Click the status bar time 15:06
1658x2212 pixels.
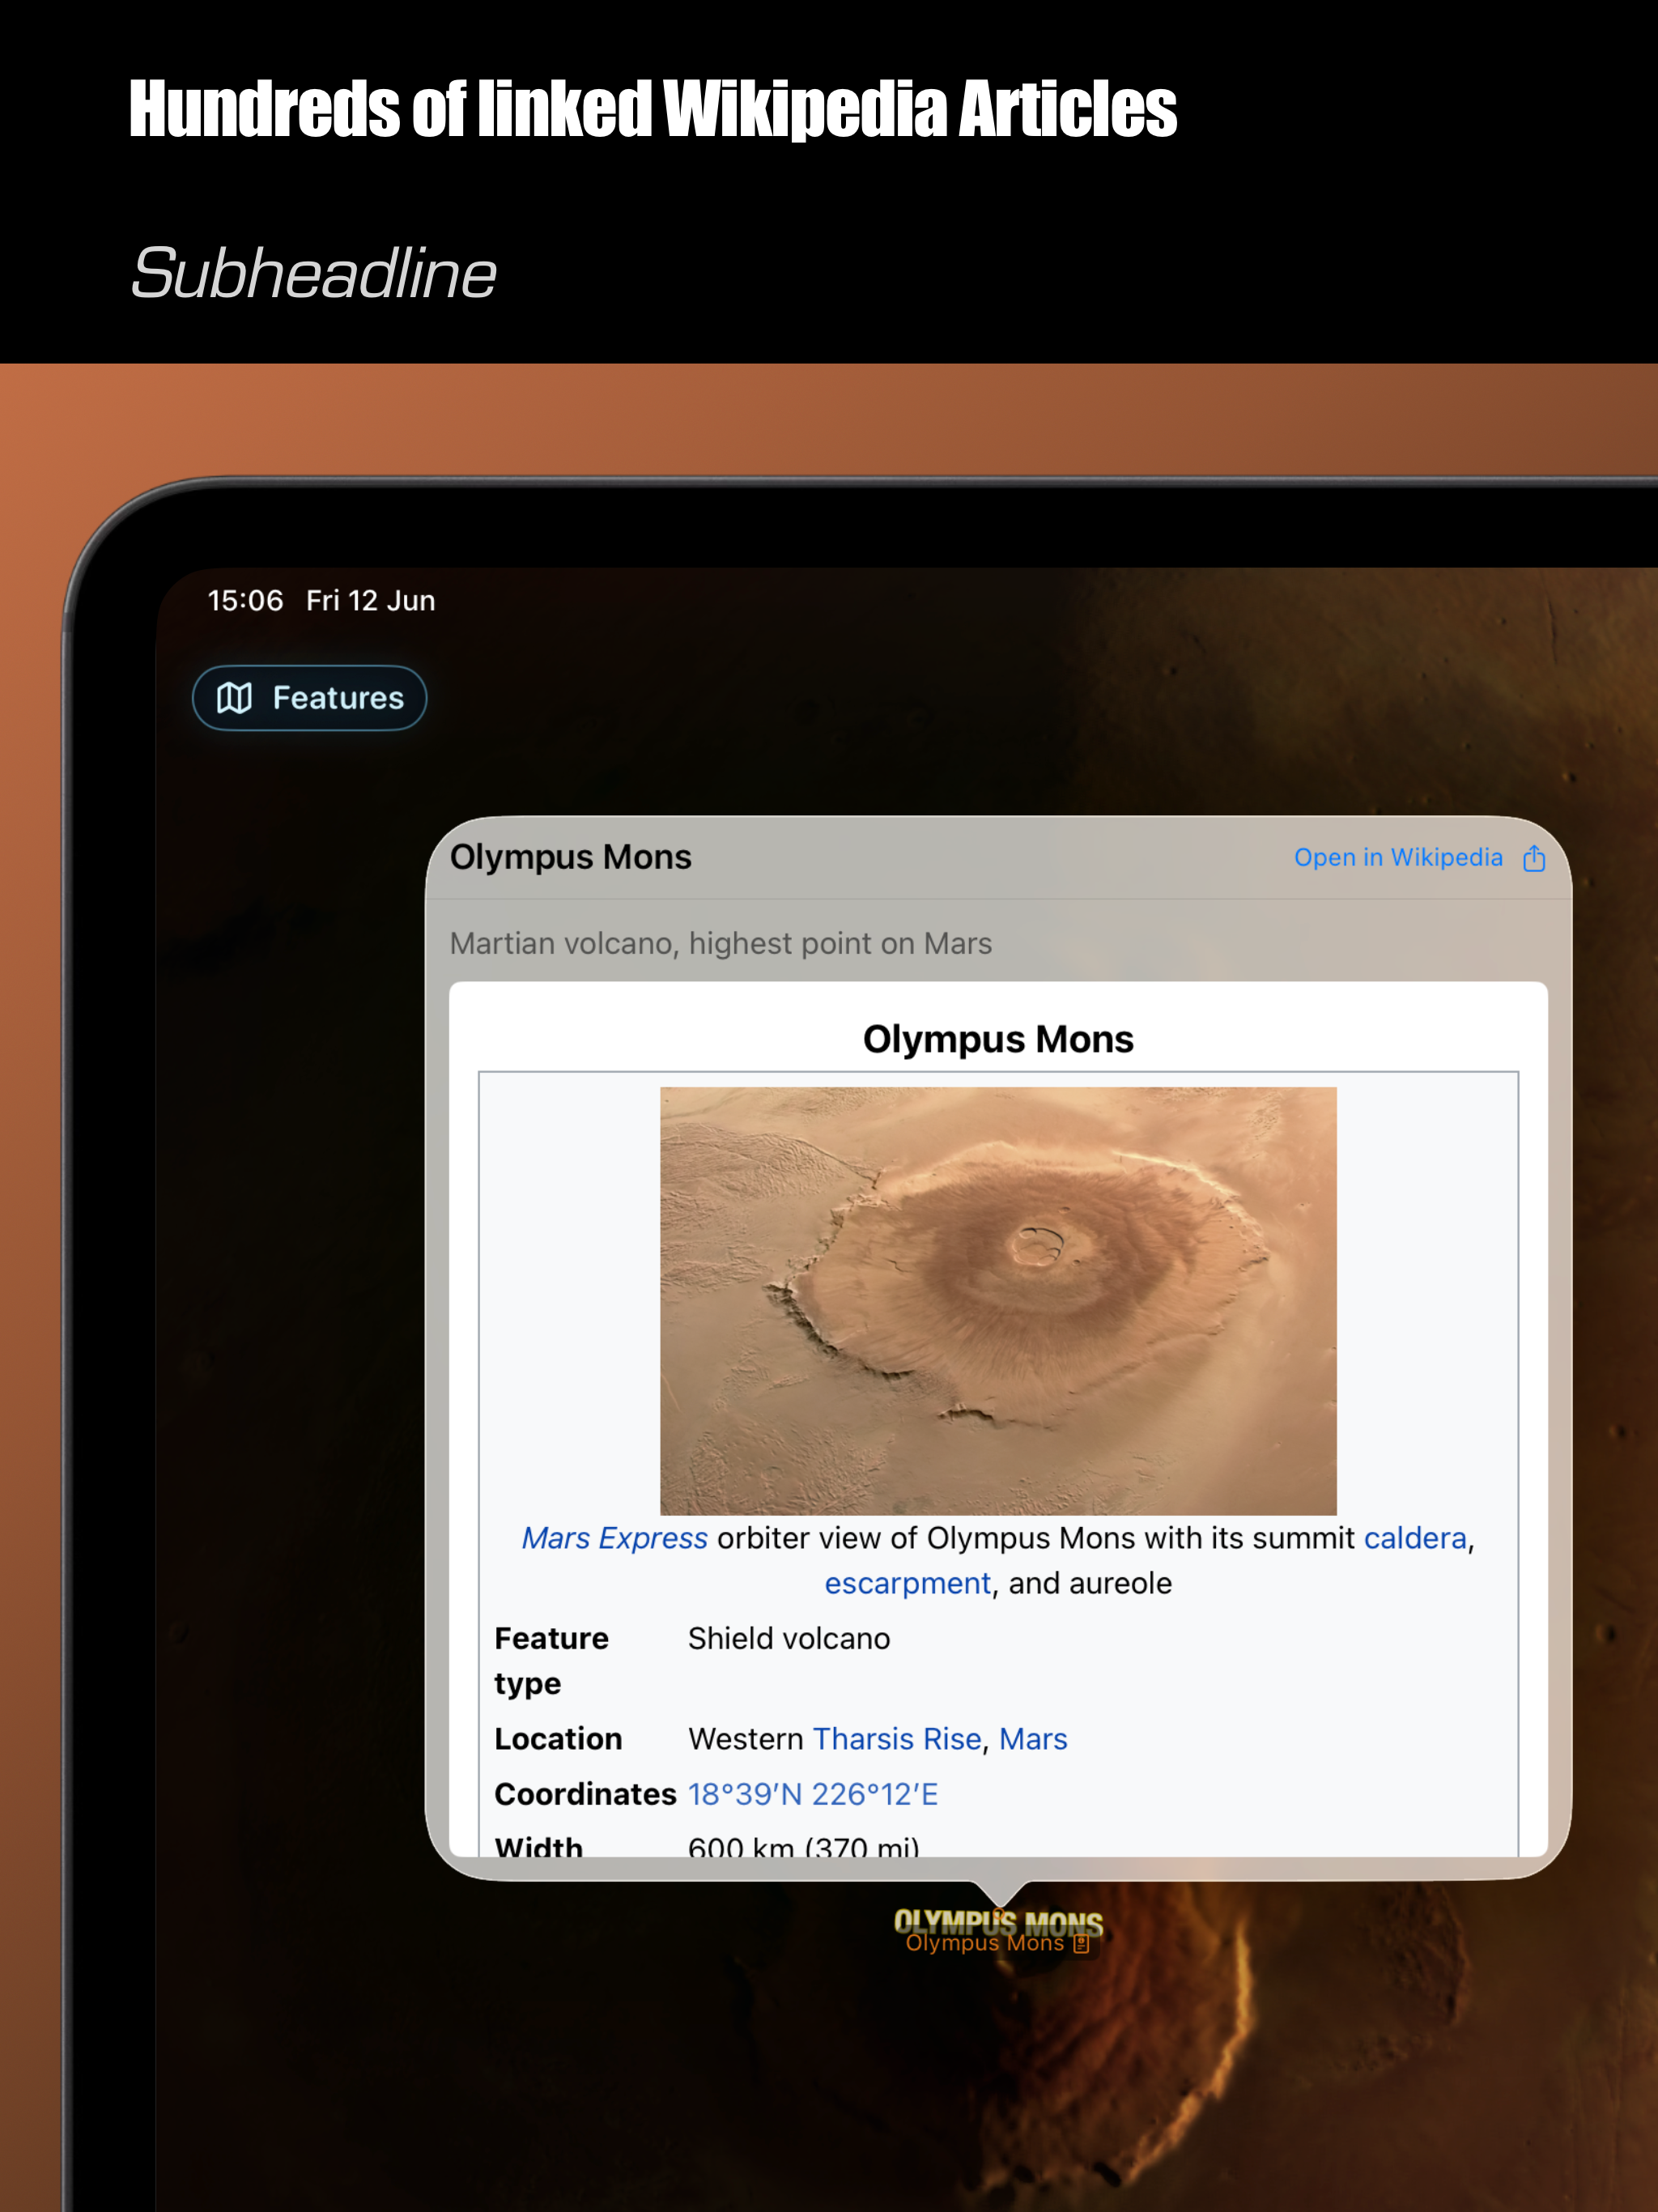(x=245, y=601)
